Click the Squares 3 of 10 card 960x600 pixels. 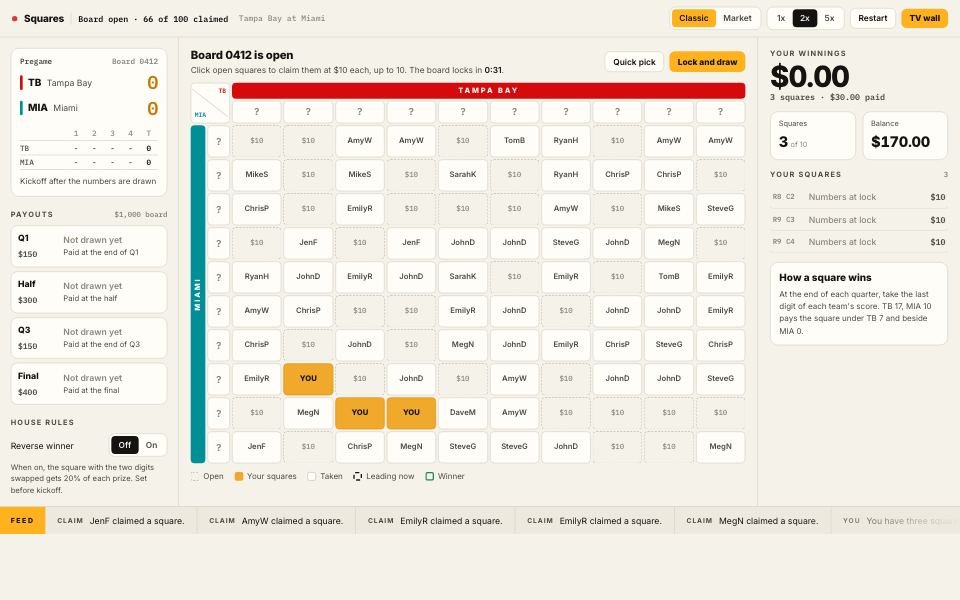point(812,135)
